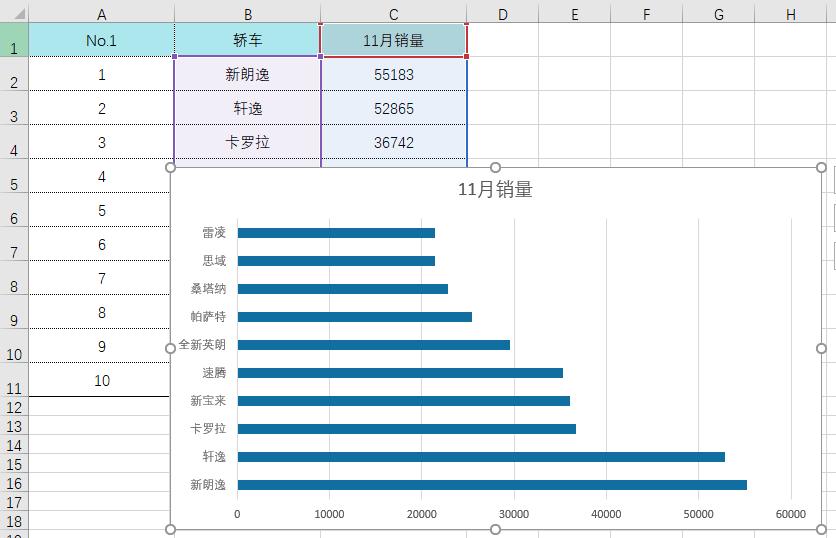Viewport: 836px width, 538px height.
Task: Click chart bottom-middle resize handle
Action: (x=495, y=529)
